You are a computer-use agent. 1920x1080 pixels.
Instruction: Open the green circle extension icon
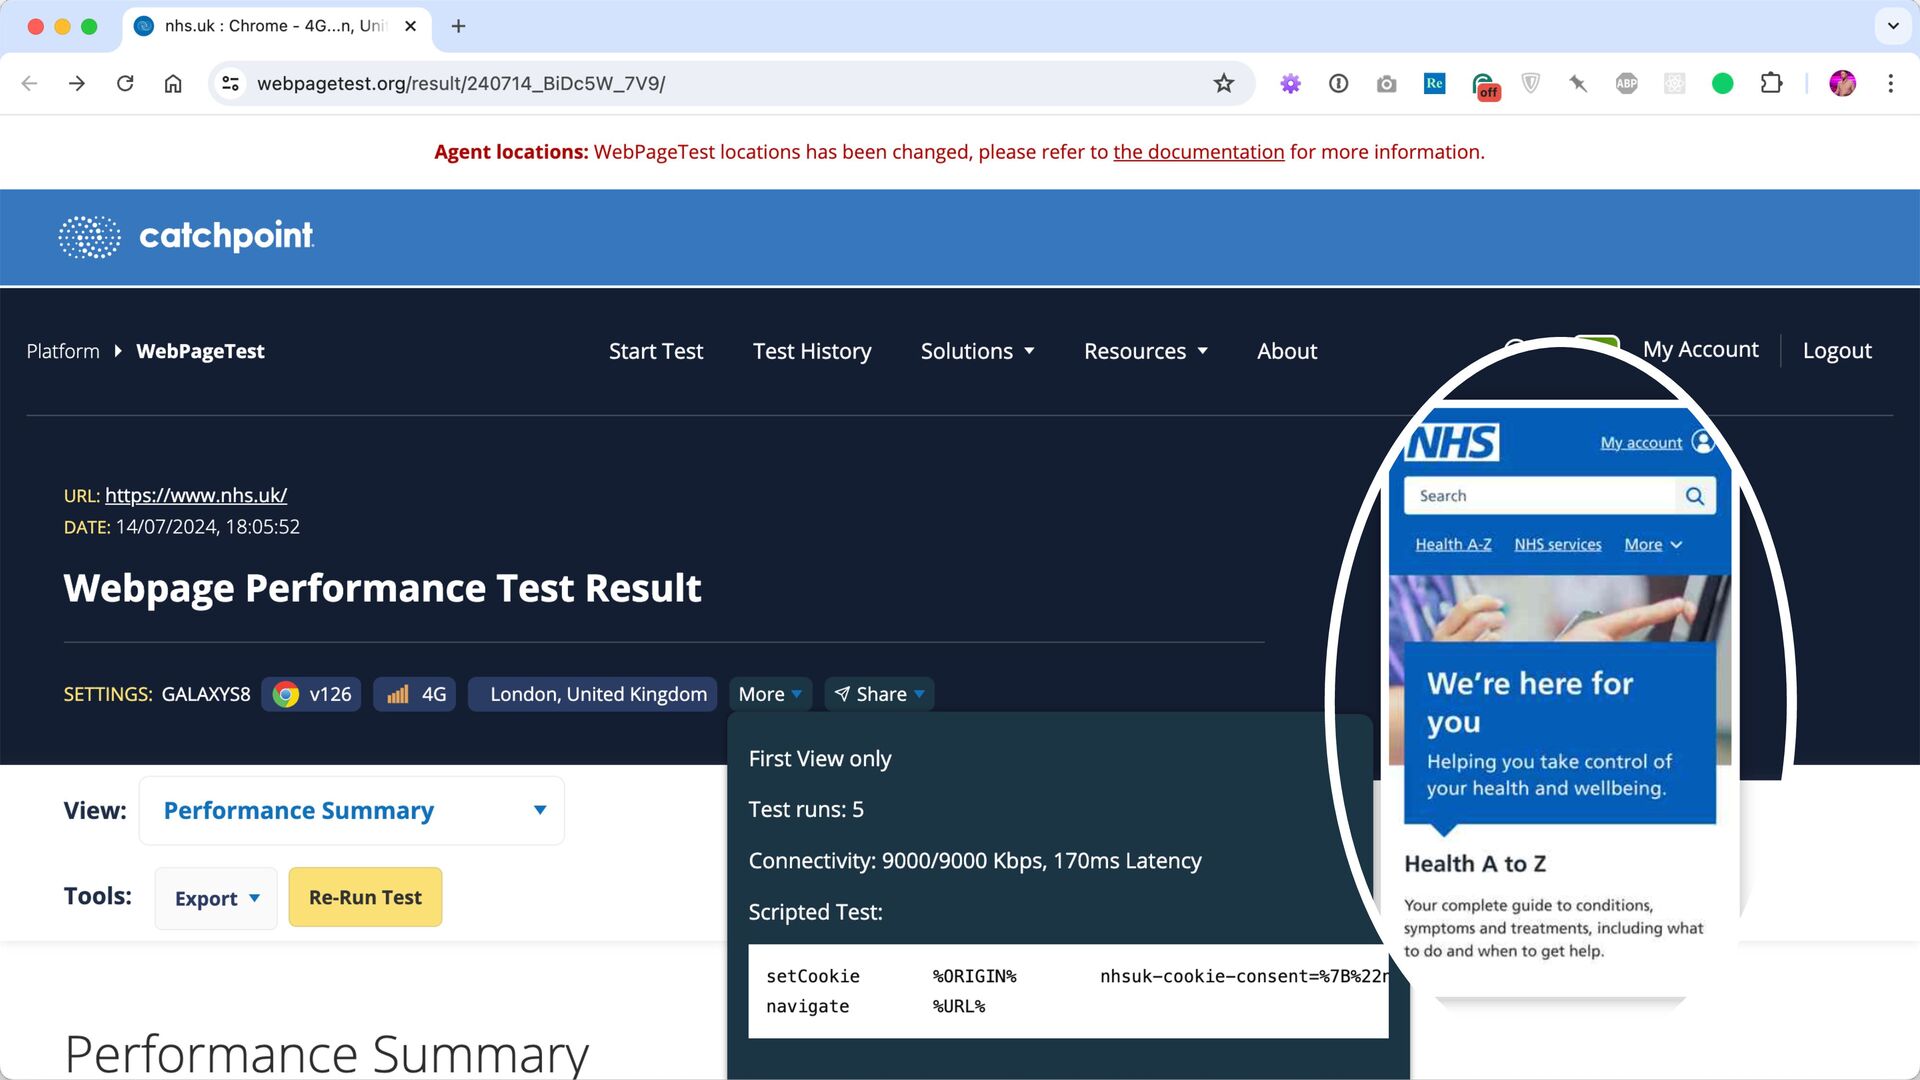(1722, 83)
